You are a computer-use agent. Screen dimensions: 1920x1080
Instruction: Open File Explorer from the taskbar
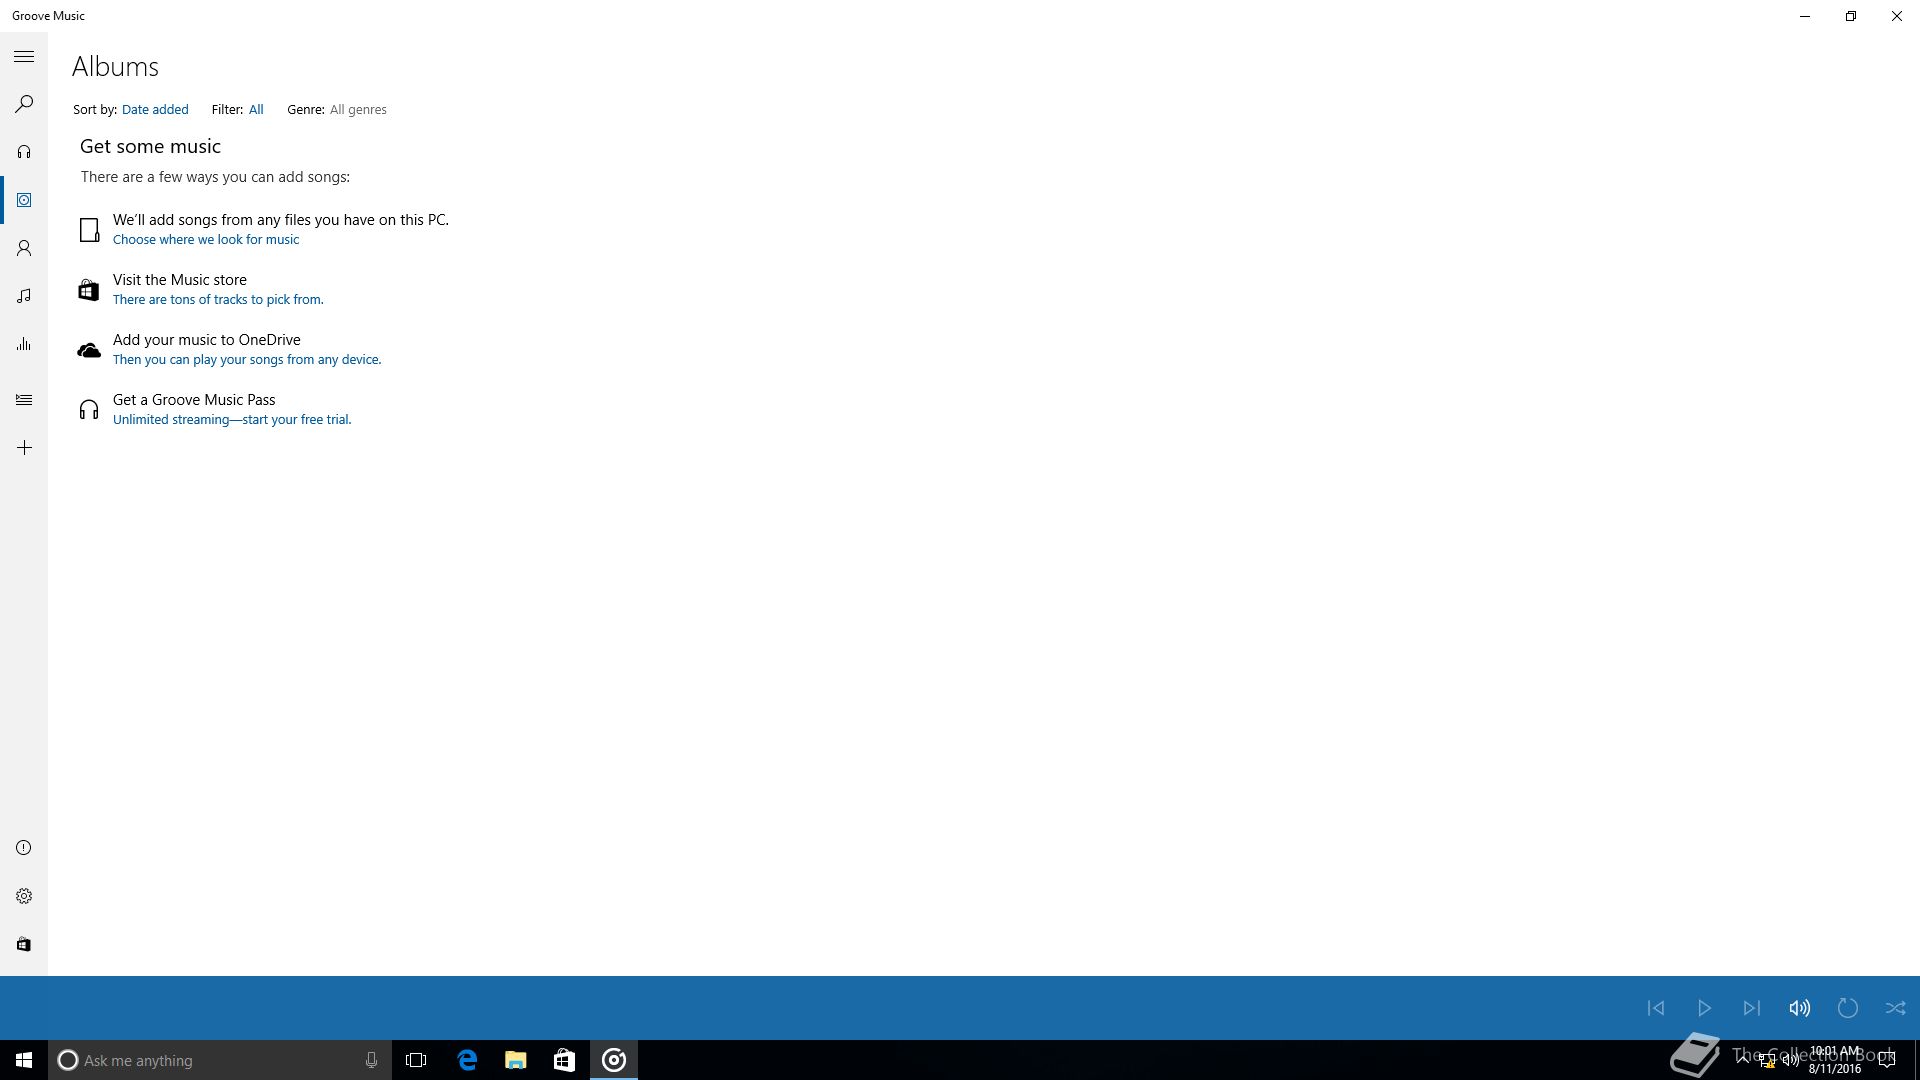tap(515, 1060)
